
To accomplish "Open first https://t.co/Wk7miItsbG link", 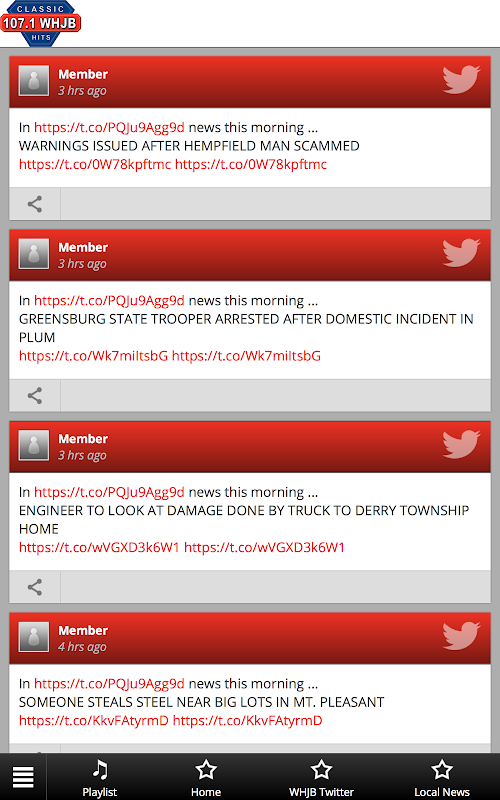I will coord(93,356).
